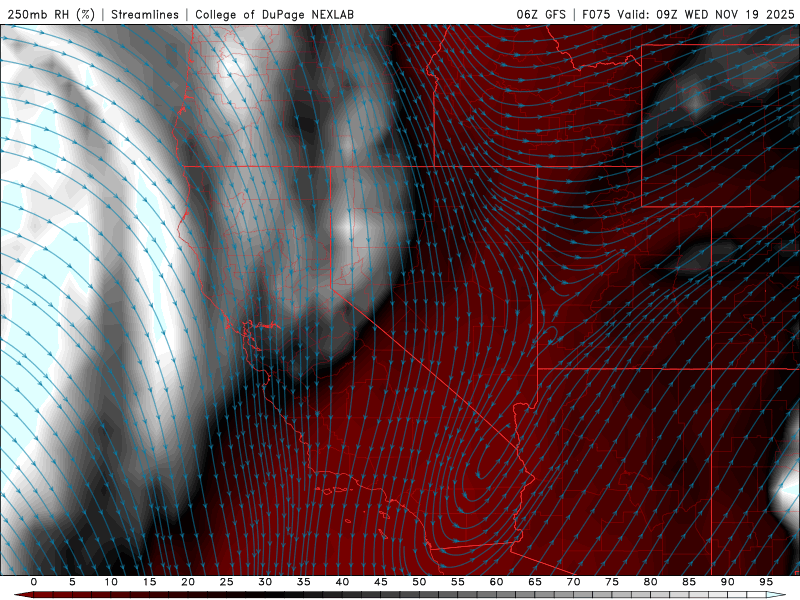This screenshot has width=800, height=600.
Task: Click the dark red low-humidity end of the colorbar
Action: (23, 595)
